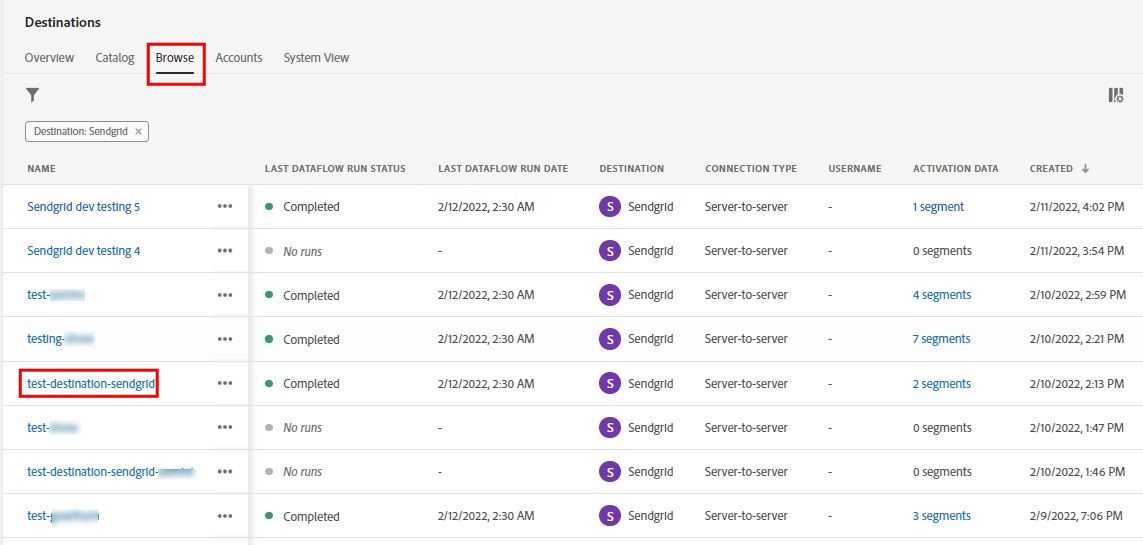Open more actions for Sendgrid dev testing 4
Screen dimensions: 1143x545
(225, 251)
